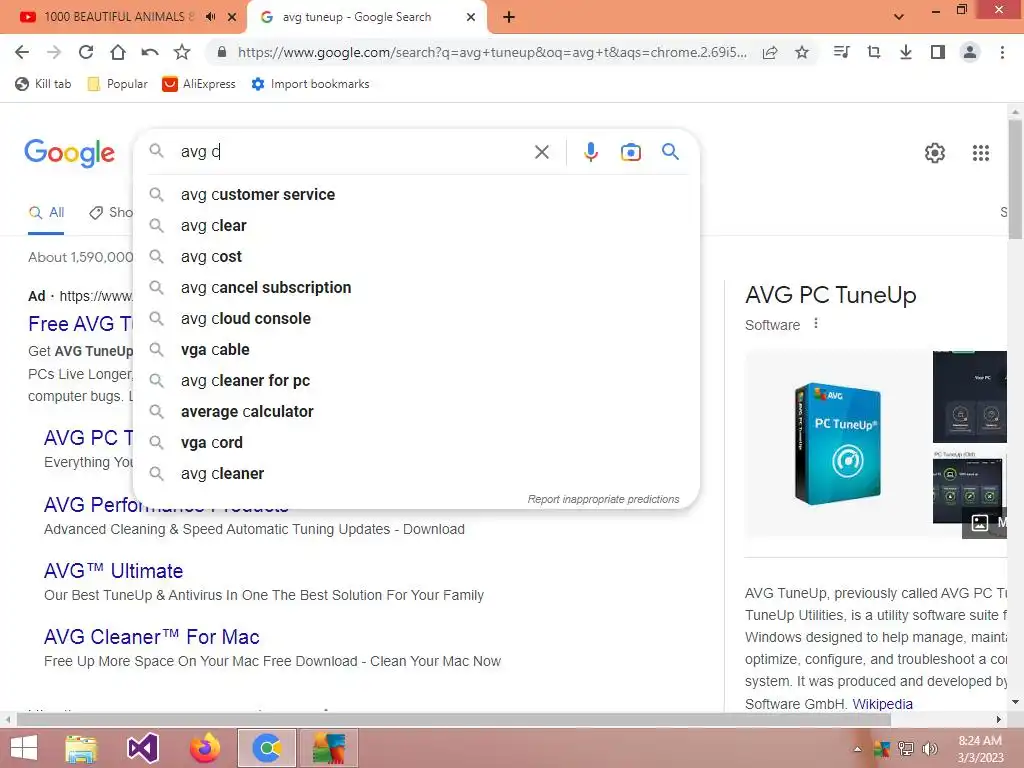Open the home page via house icon
1024x768 pixels.
(x=118, y=52)
